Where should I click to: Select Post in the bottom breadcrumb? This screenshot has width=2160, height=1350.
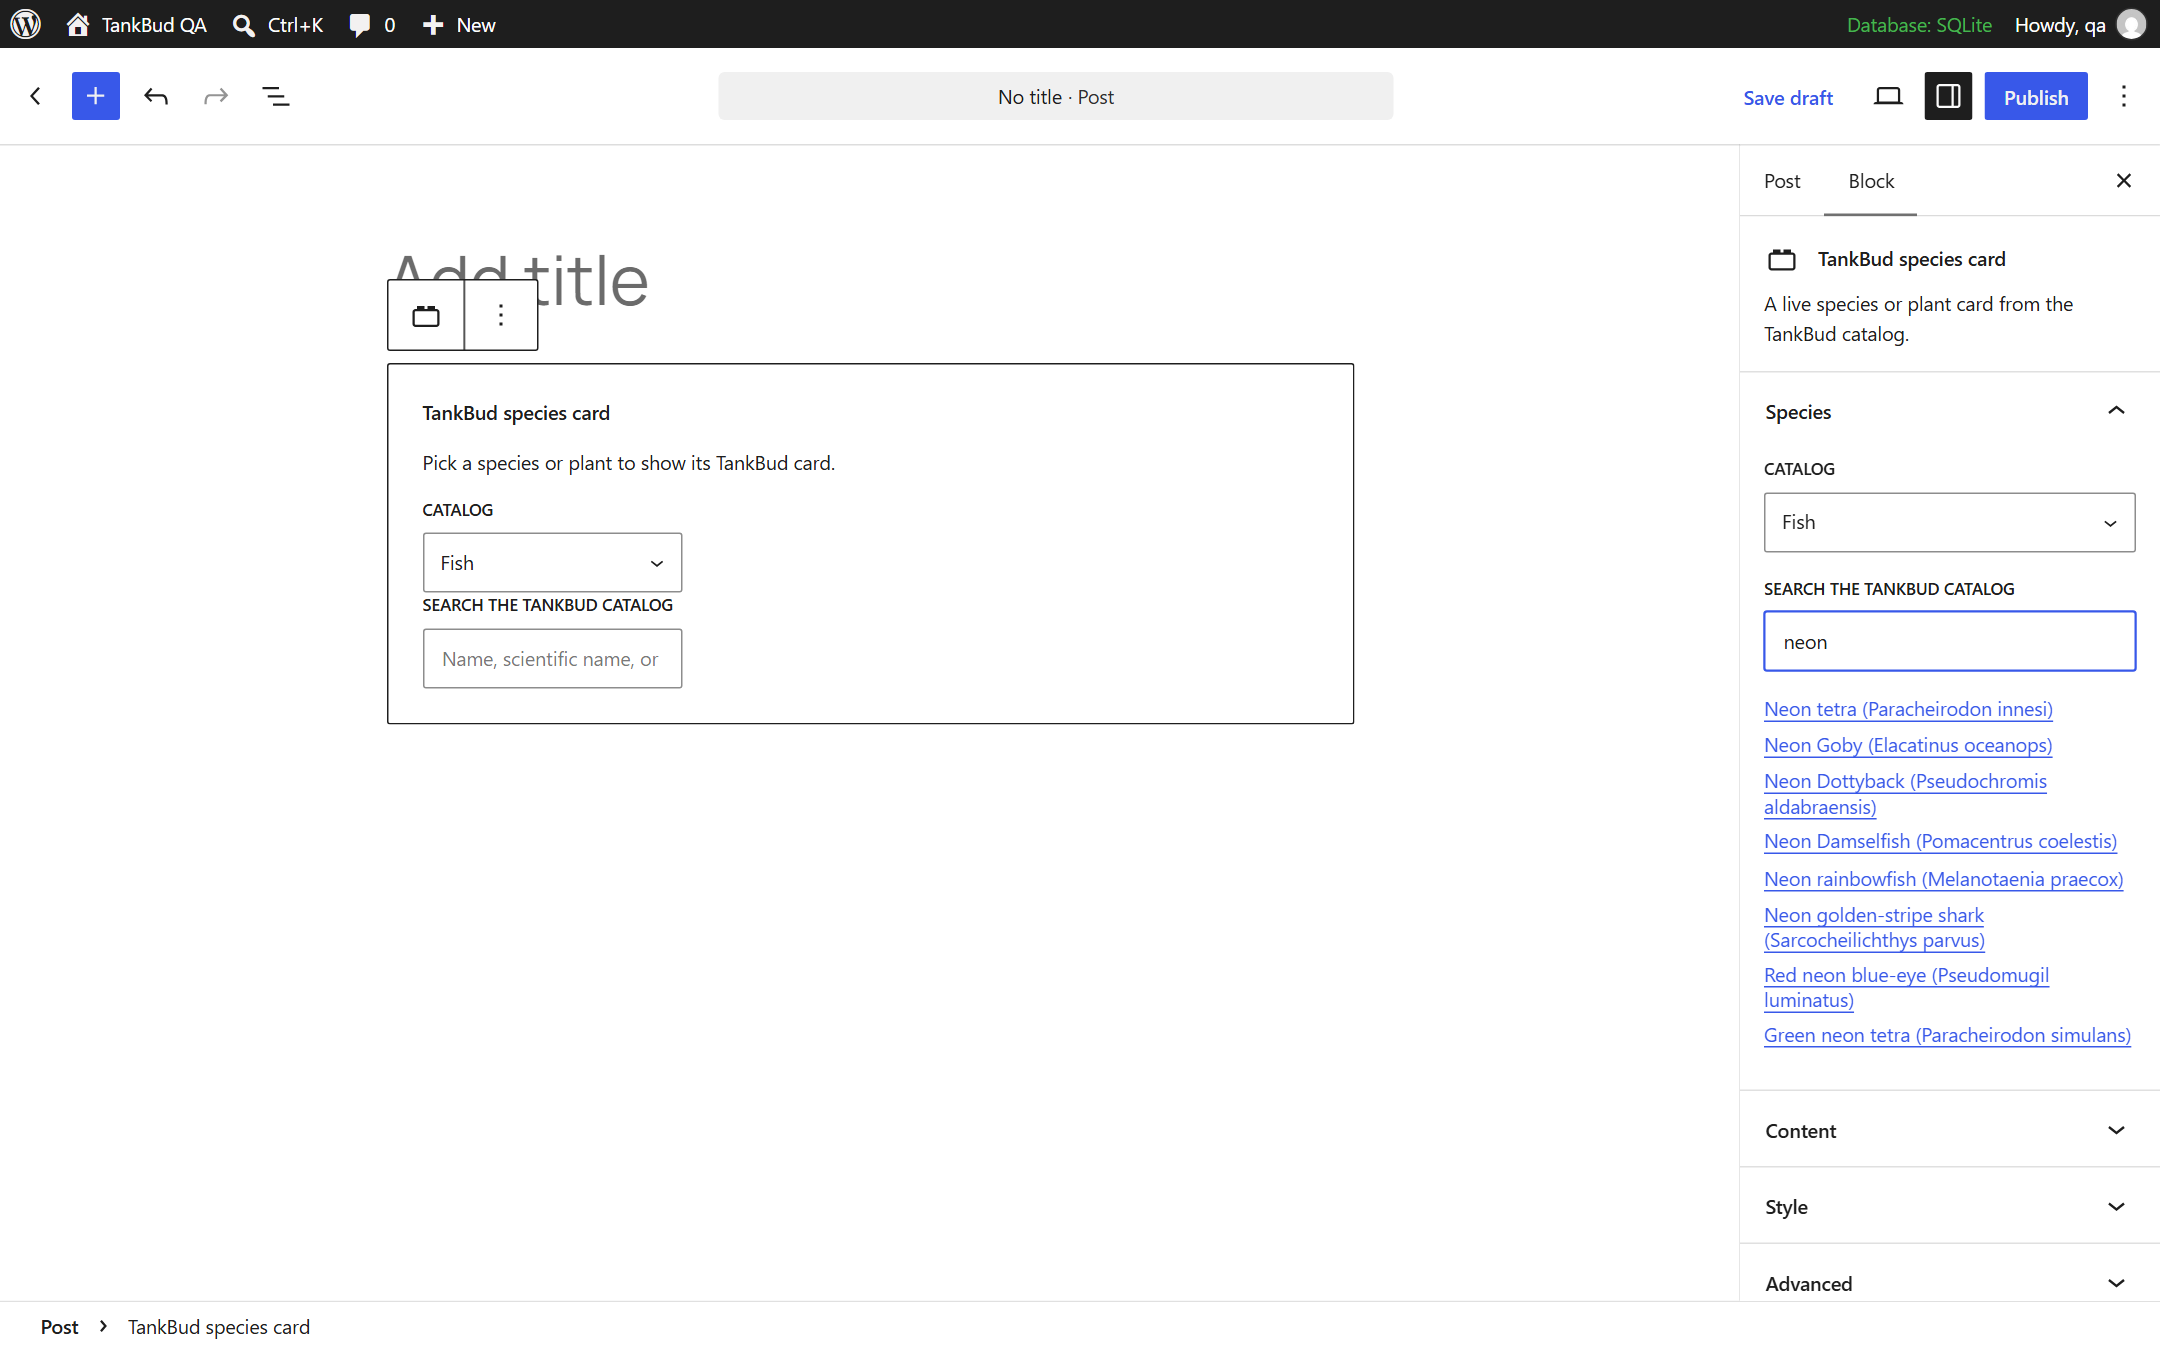coord(59,1327)
